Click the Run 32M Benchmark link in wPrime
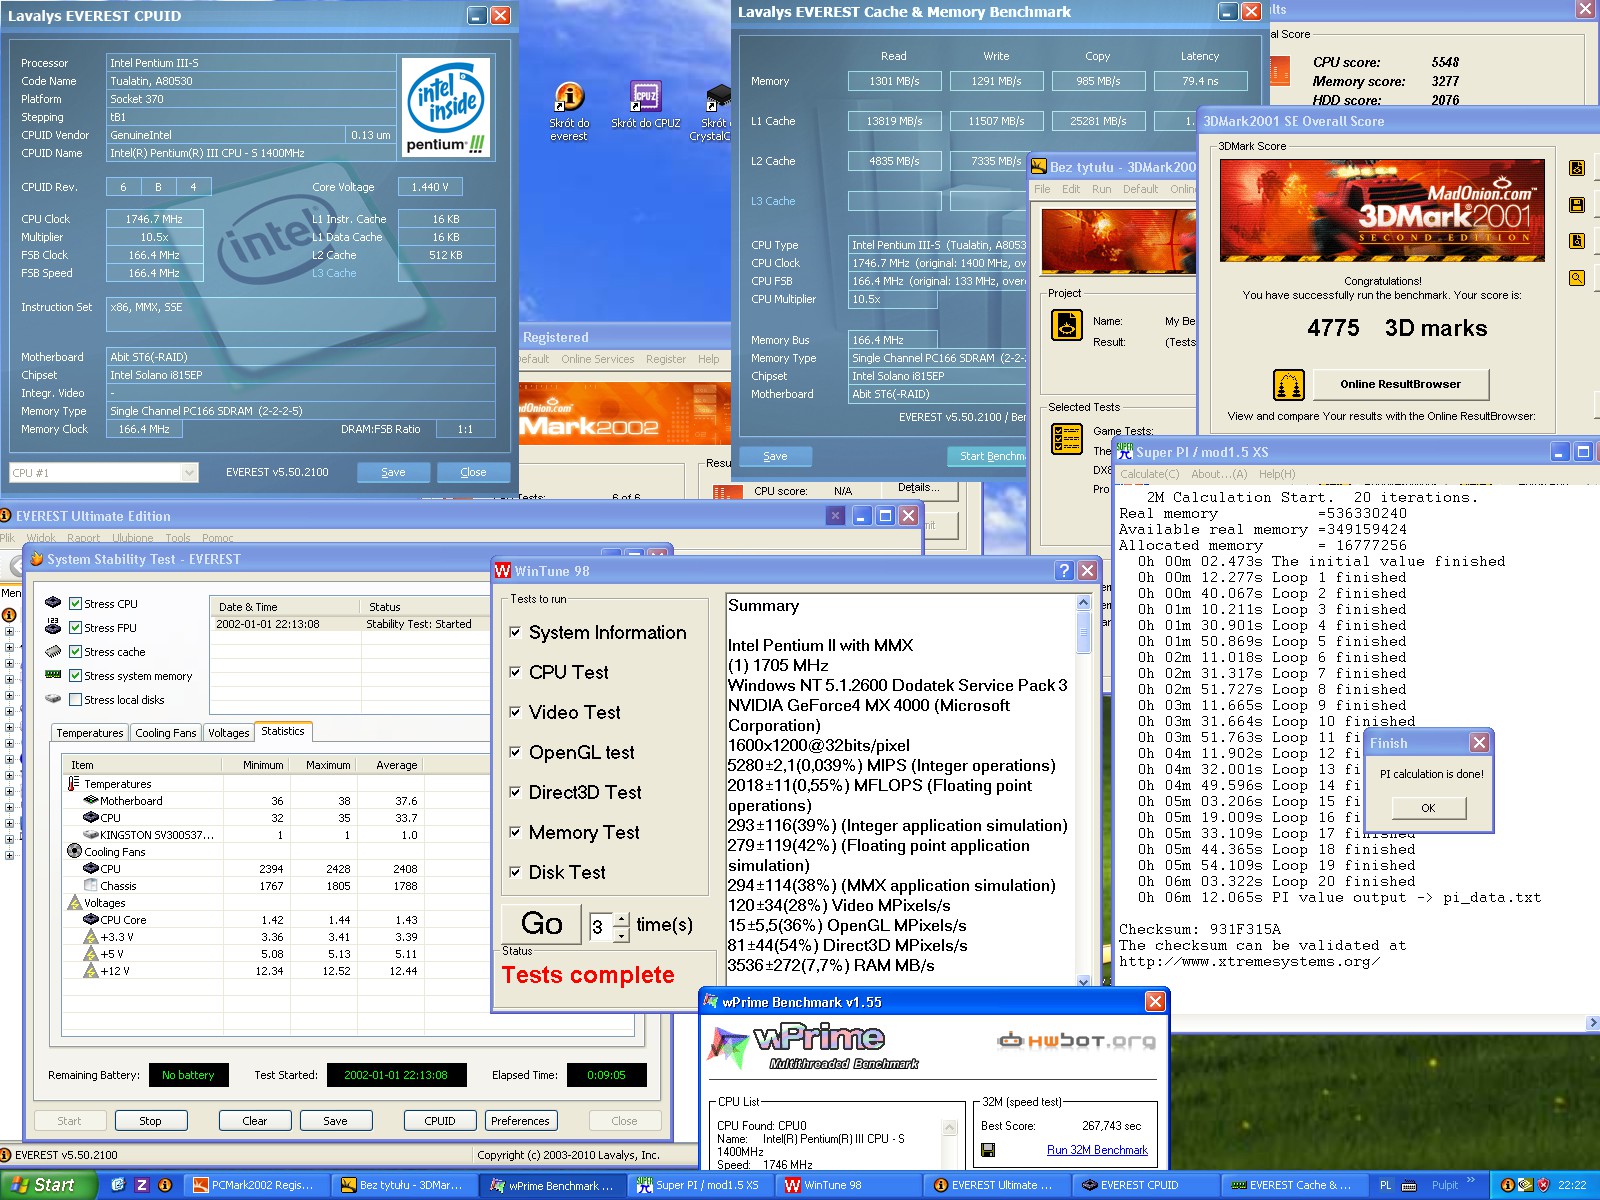This screenshot has width=1600, height=1200. (x=1097, y=1150)
